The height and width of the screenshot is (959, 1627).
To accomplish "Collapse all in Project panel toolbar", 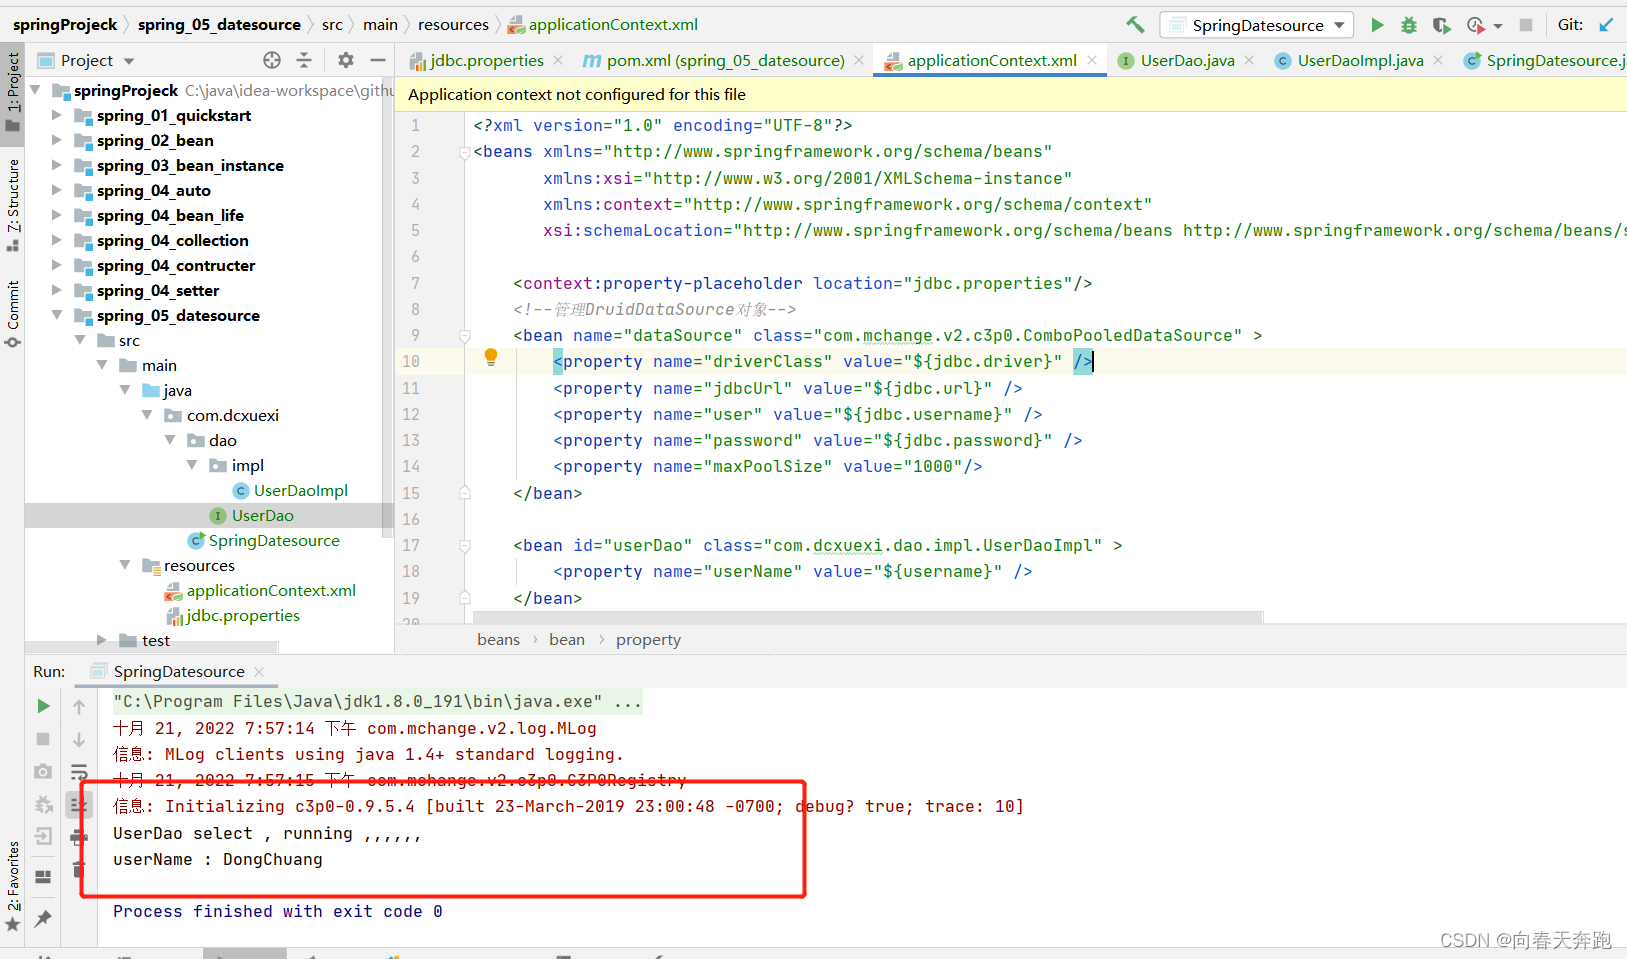I will (304, 60).
